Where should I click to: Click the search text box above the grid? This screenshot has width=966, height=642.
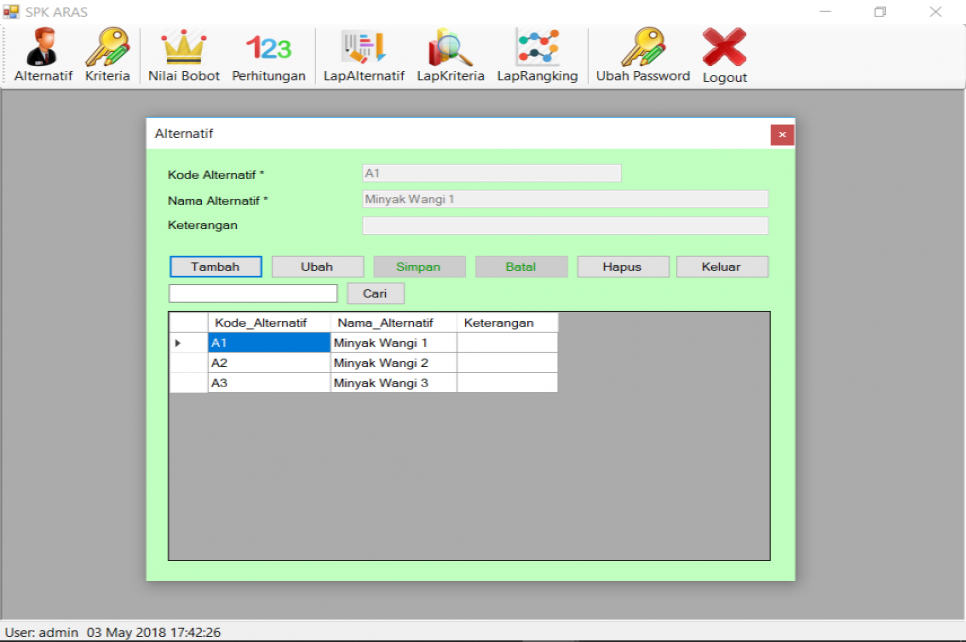(x=253, y=293)
